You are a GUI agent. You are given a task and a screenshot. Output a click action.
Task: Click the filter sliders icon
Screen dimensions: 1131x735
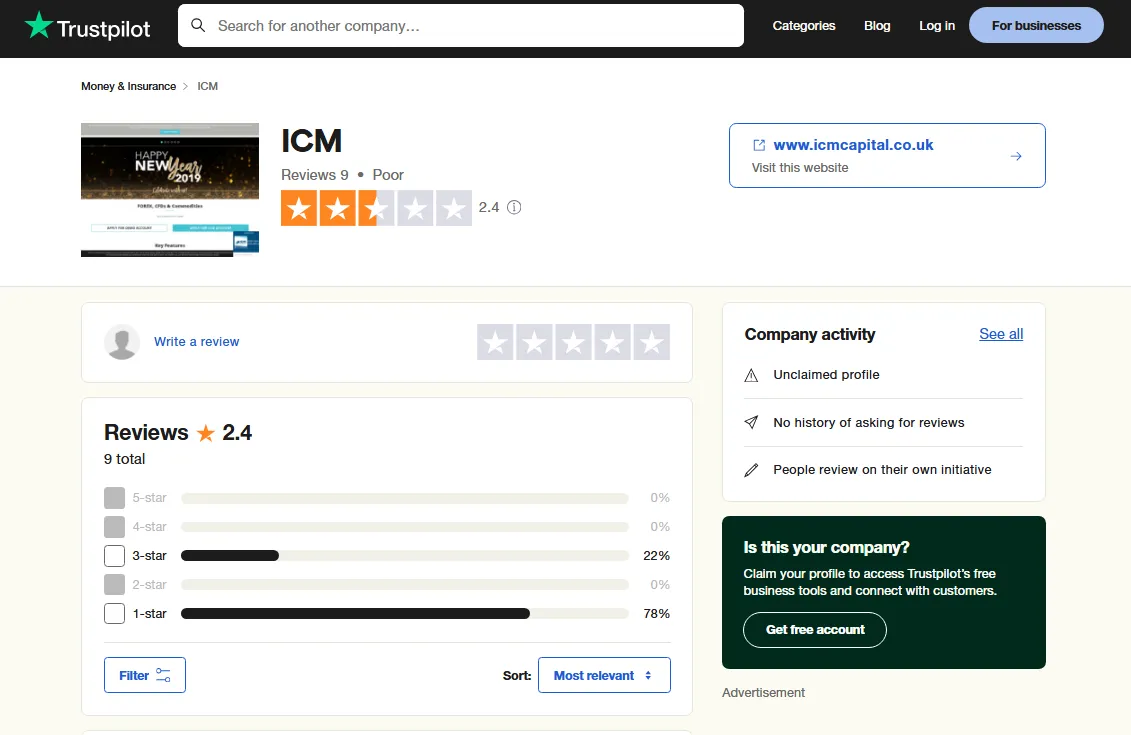pos(163,676)
